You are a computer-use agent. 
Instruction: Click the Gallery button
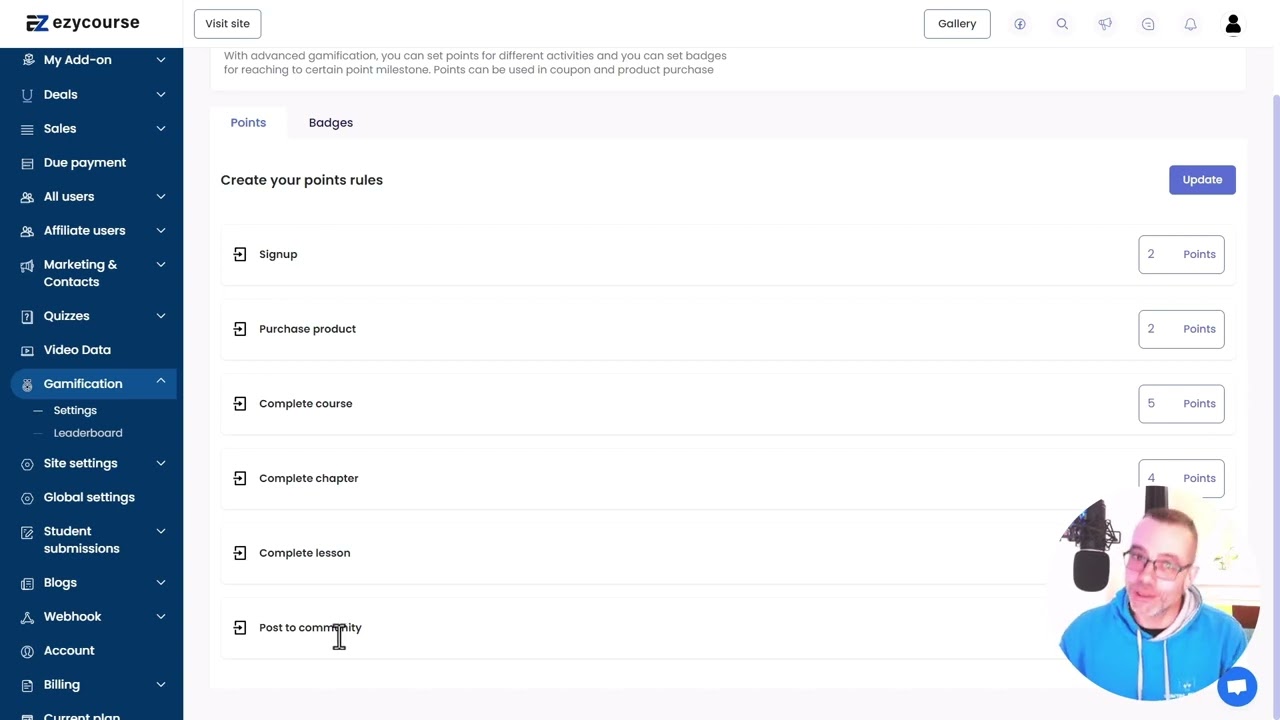click(957, 24)
